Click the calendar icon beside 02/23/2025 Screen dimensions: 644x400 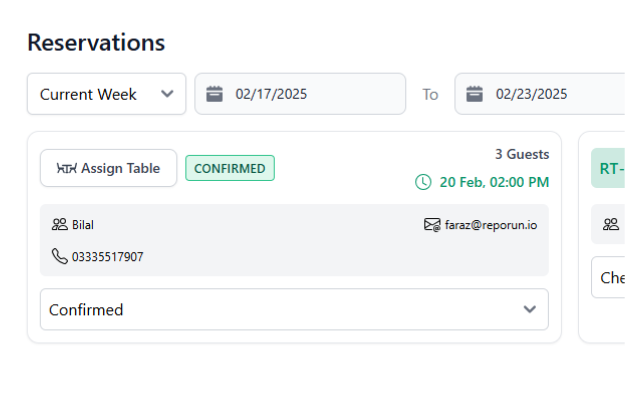click(x=474, y=94)
